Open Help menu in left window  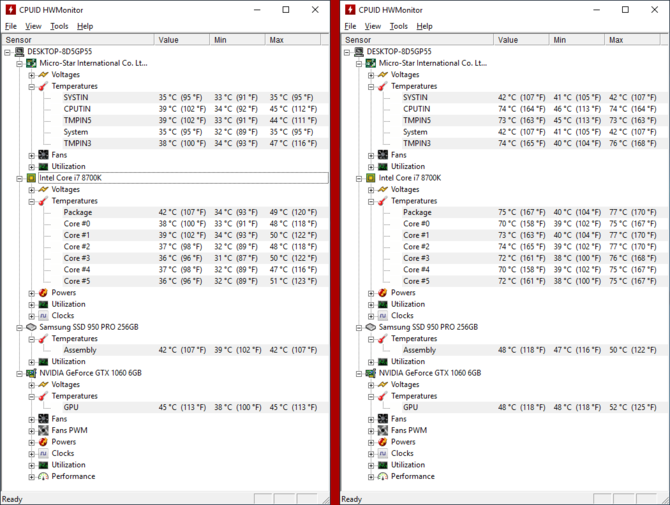[x=85, y=26]
